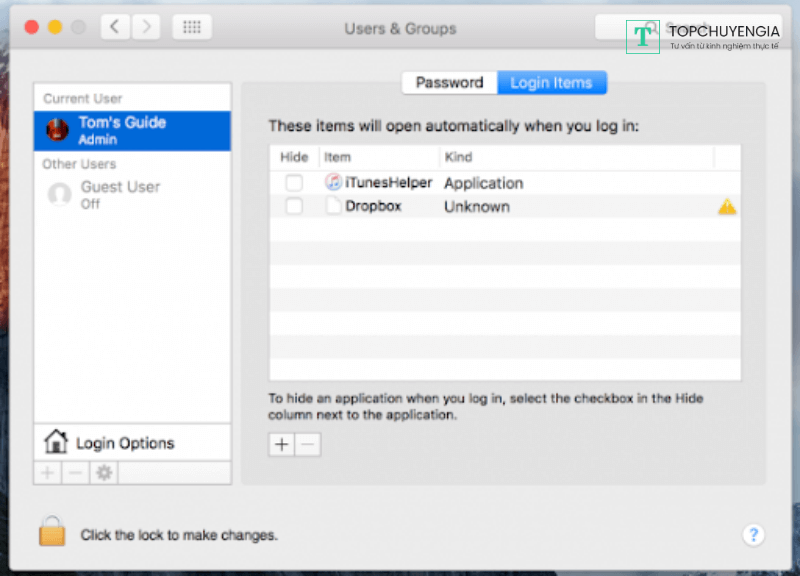The height and width of the screenshot is (576, 800).
Task: Open the gear actions menu under user list
Action: (x=103, y=473)
